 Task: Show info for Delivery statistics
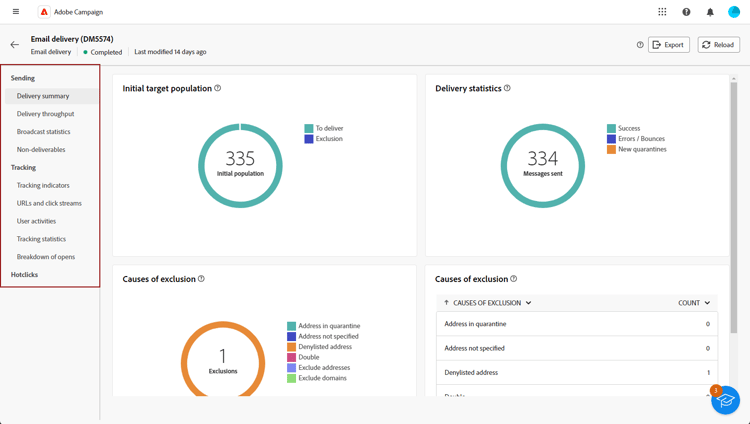pos(508,88)
